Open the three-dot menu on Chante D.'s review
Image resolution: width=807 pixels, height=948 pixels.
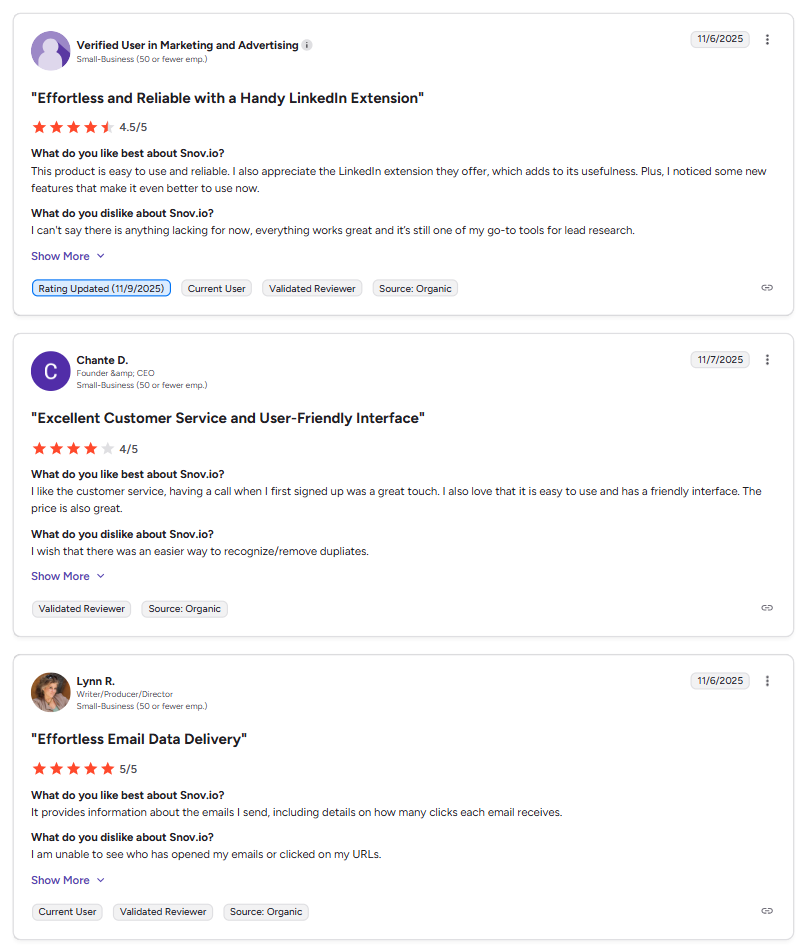click(767, 359)
